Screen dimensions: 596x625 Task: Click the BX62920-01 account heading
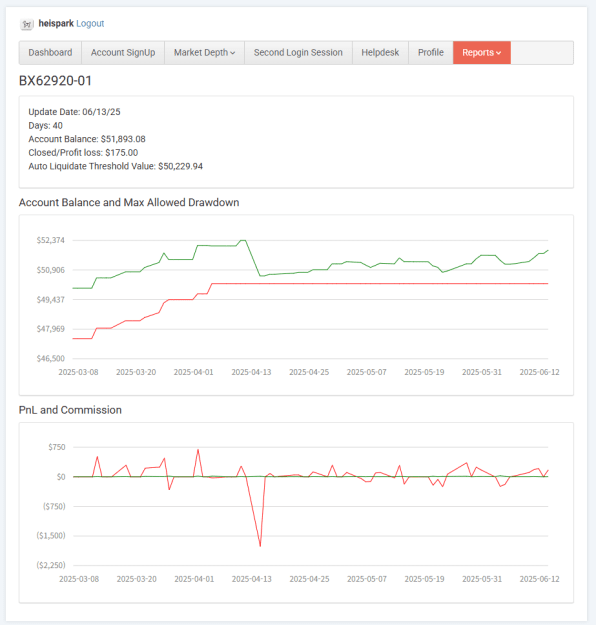[x=55, y=81]
